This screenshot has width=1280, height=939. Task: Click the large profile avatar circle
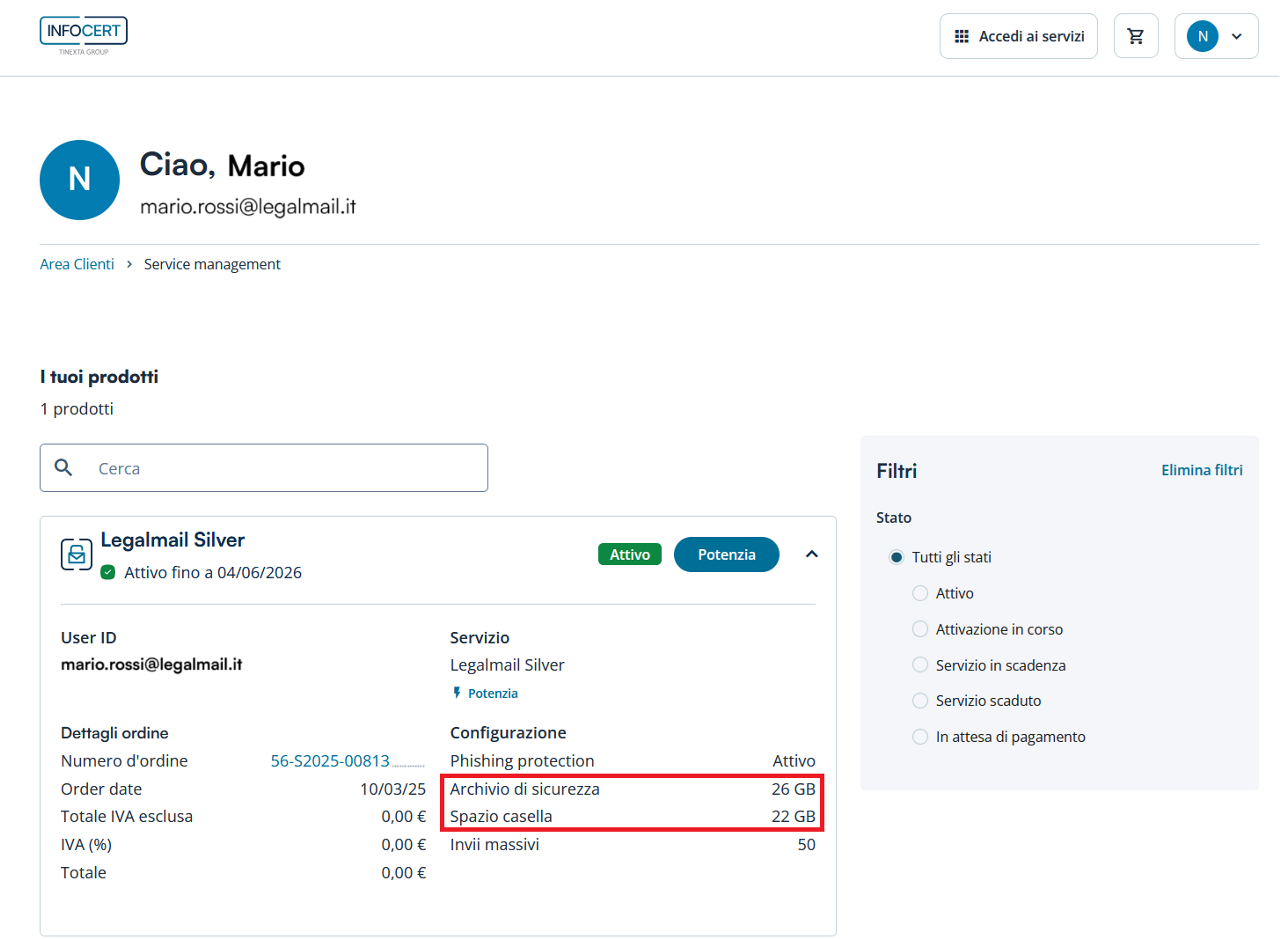point(79,180)
